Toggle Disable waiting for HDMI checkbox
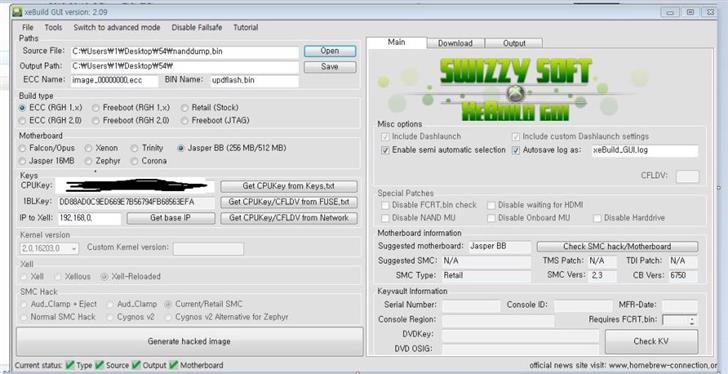This screenshot has width=728, height=374. (491, 205)
